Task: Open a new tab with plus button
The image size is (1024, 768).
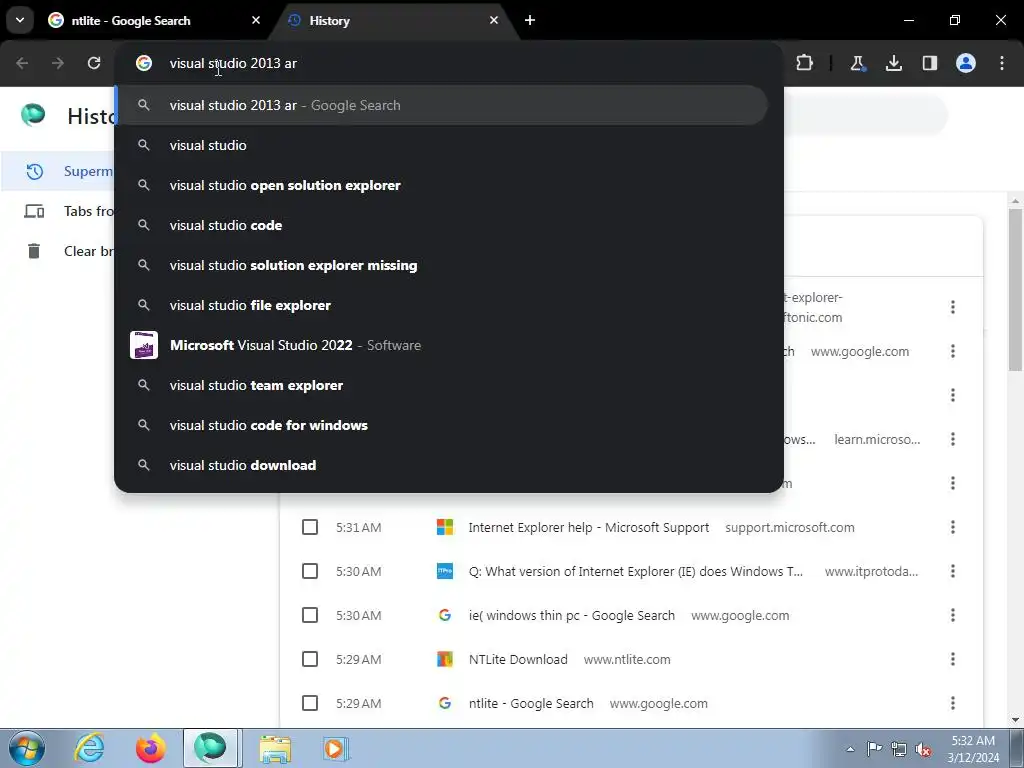Action: 530,20
